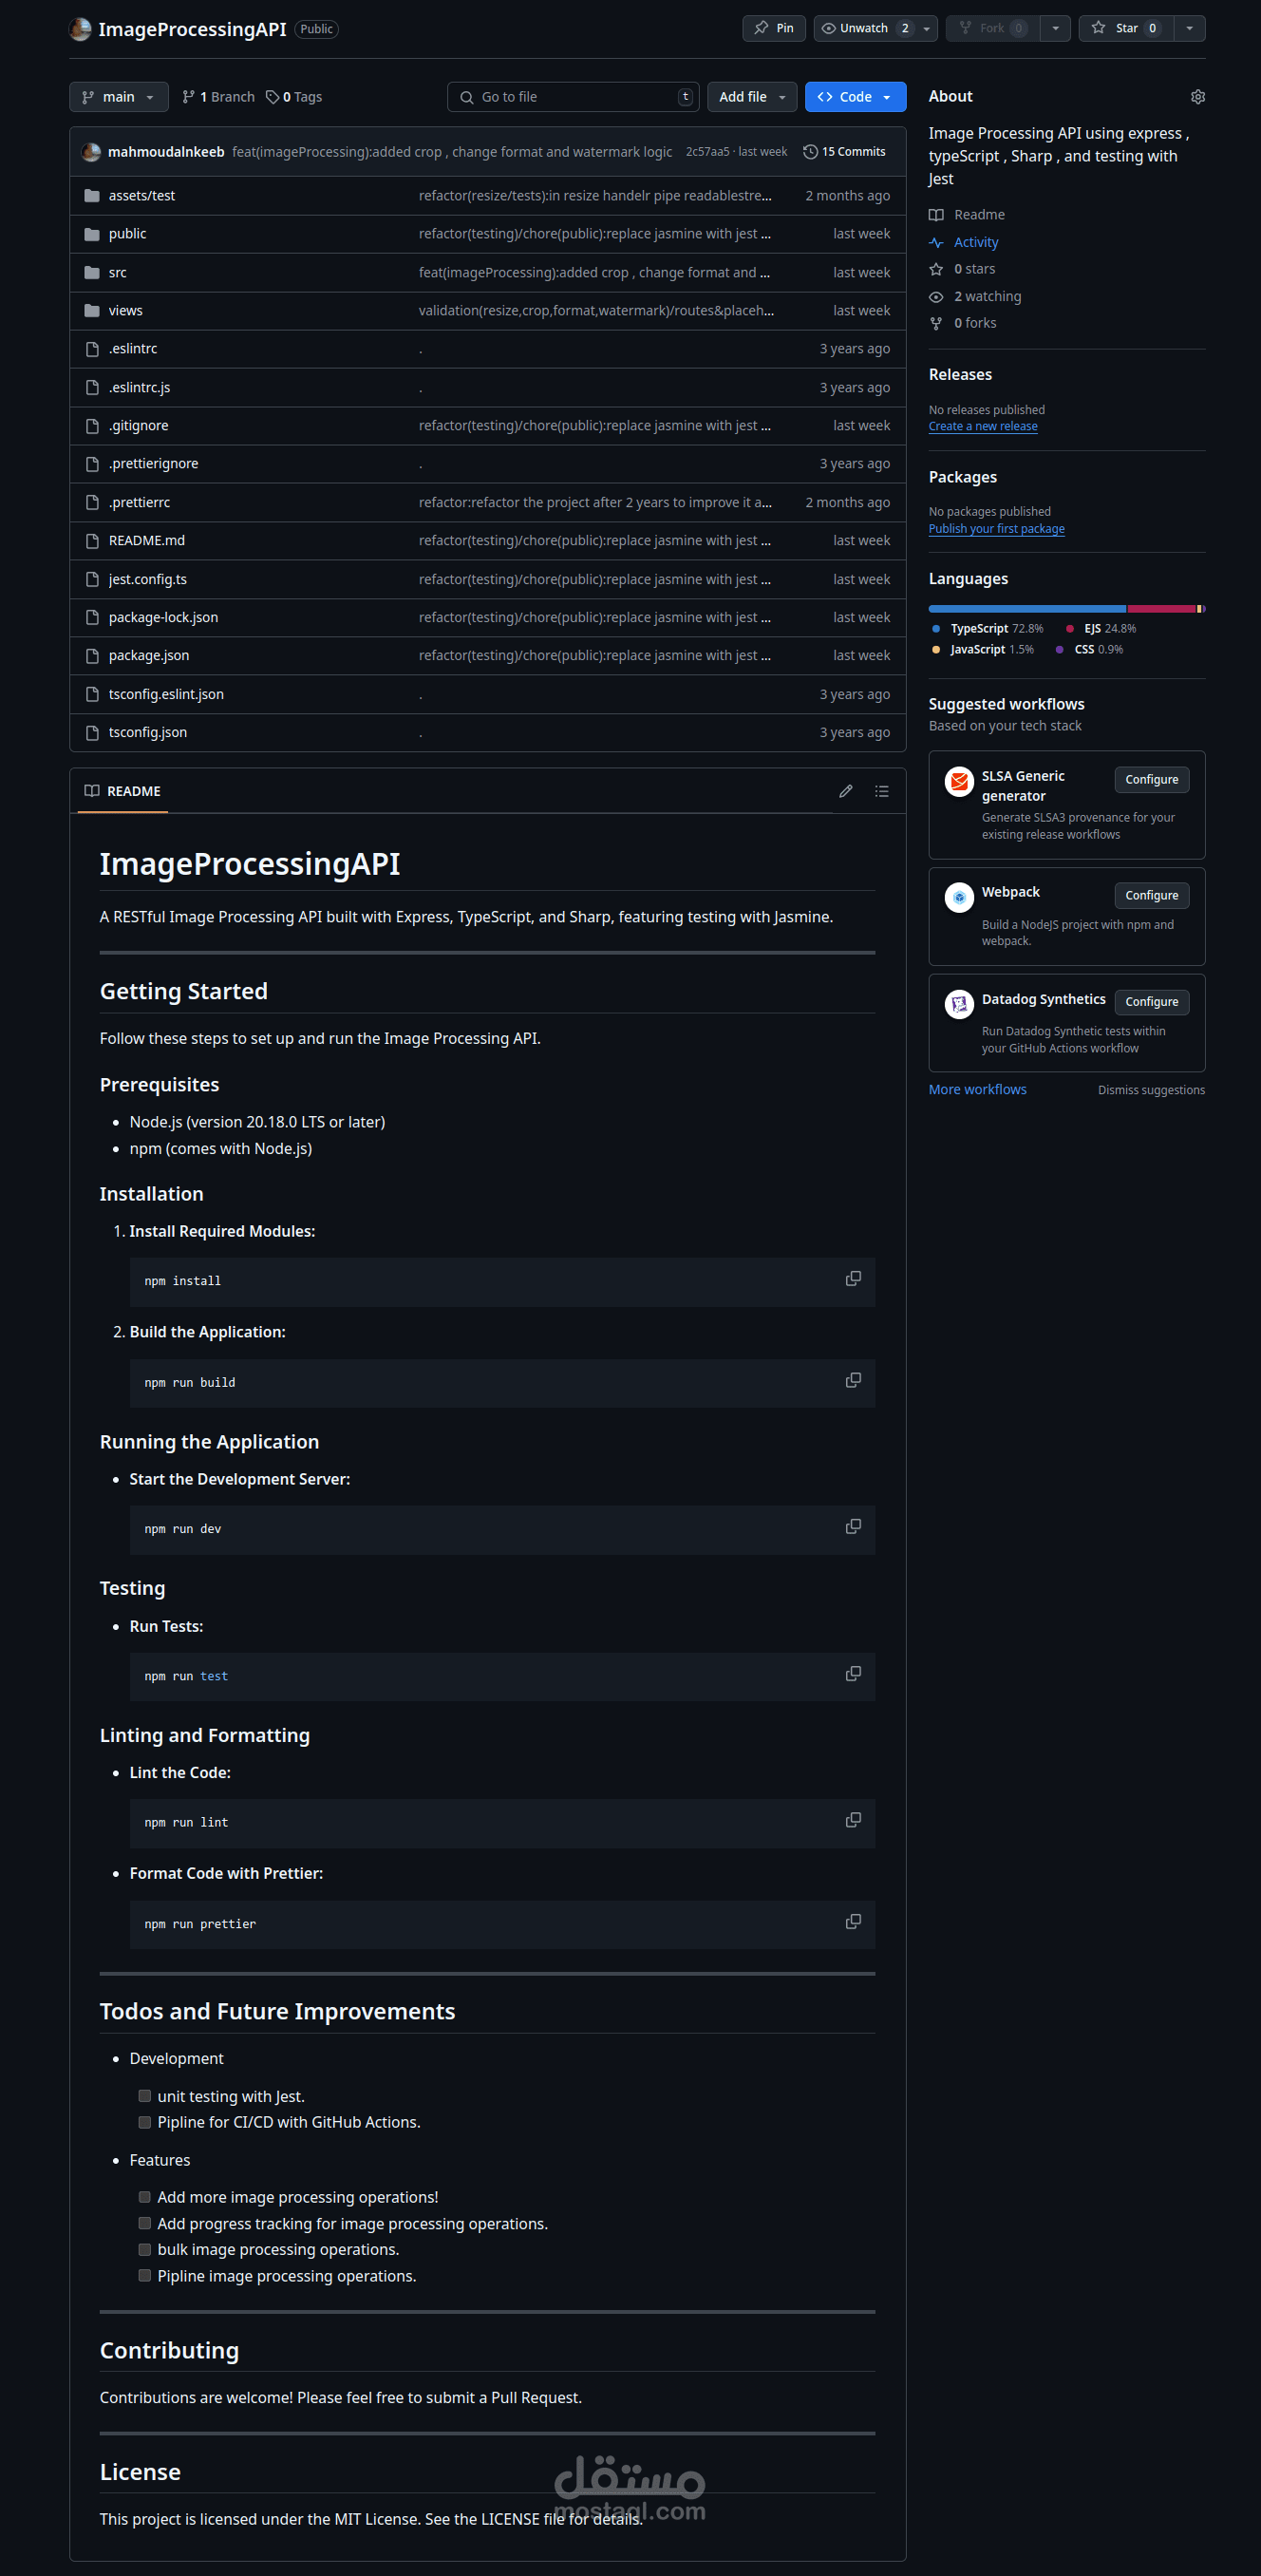This screenshot has width=1261, height=2576.
Task: Configure the Webpack workflow
Action: (1151, 895)
